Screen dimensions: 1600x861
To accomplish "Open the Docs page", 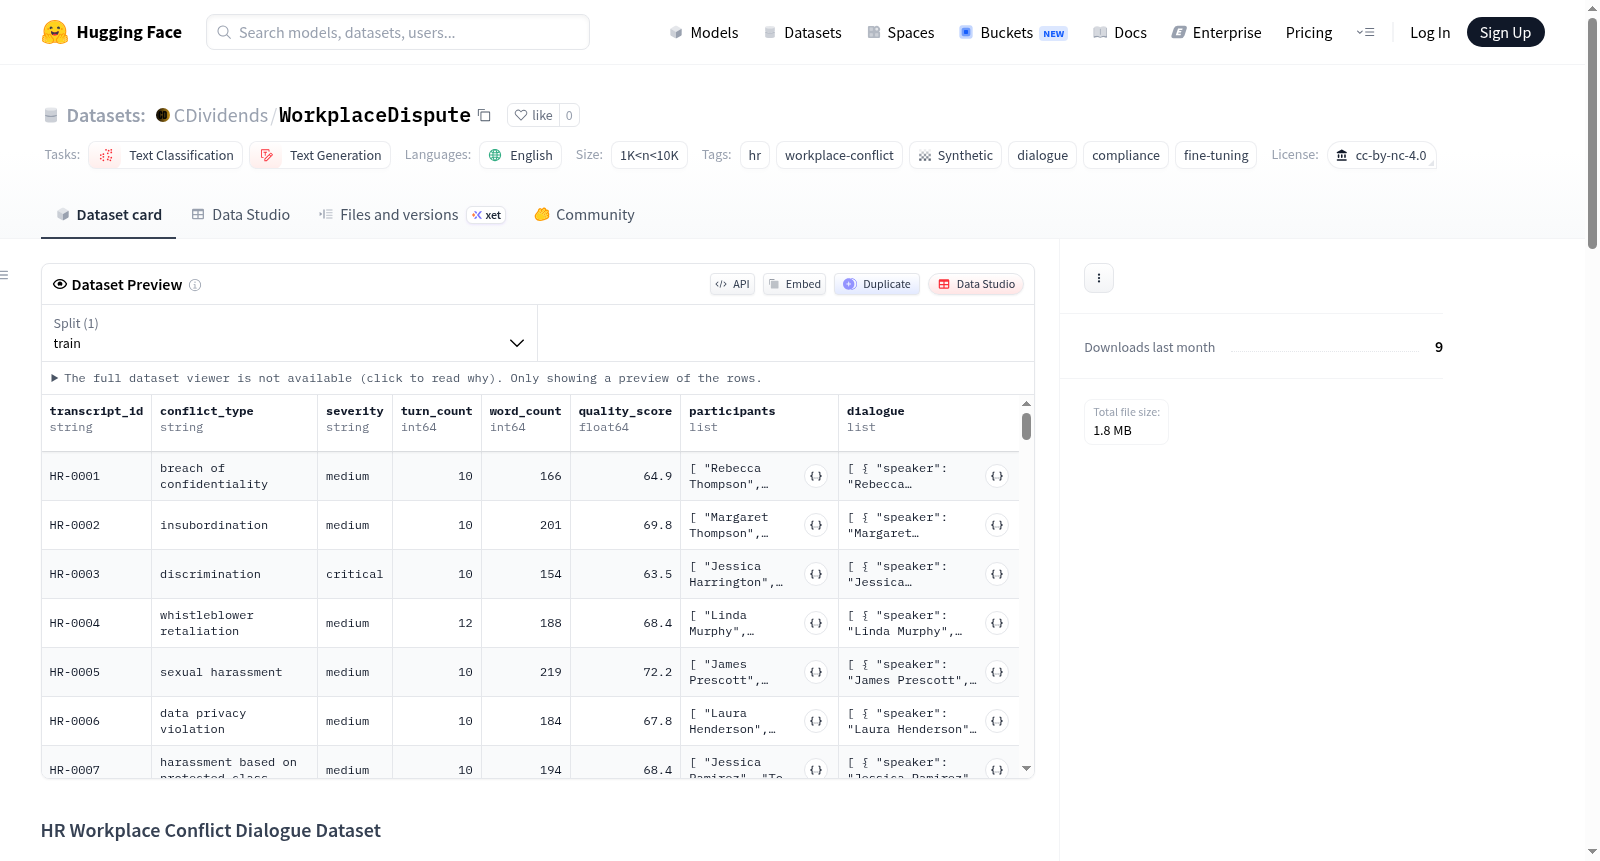I will pos(1120,32).
